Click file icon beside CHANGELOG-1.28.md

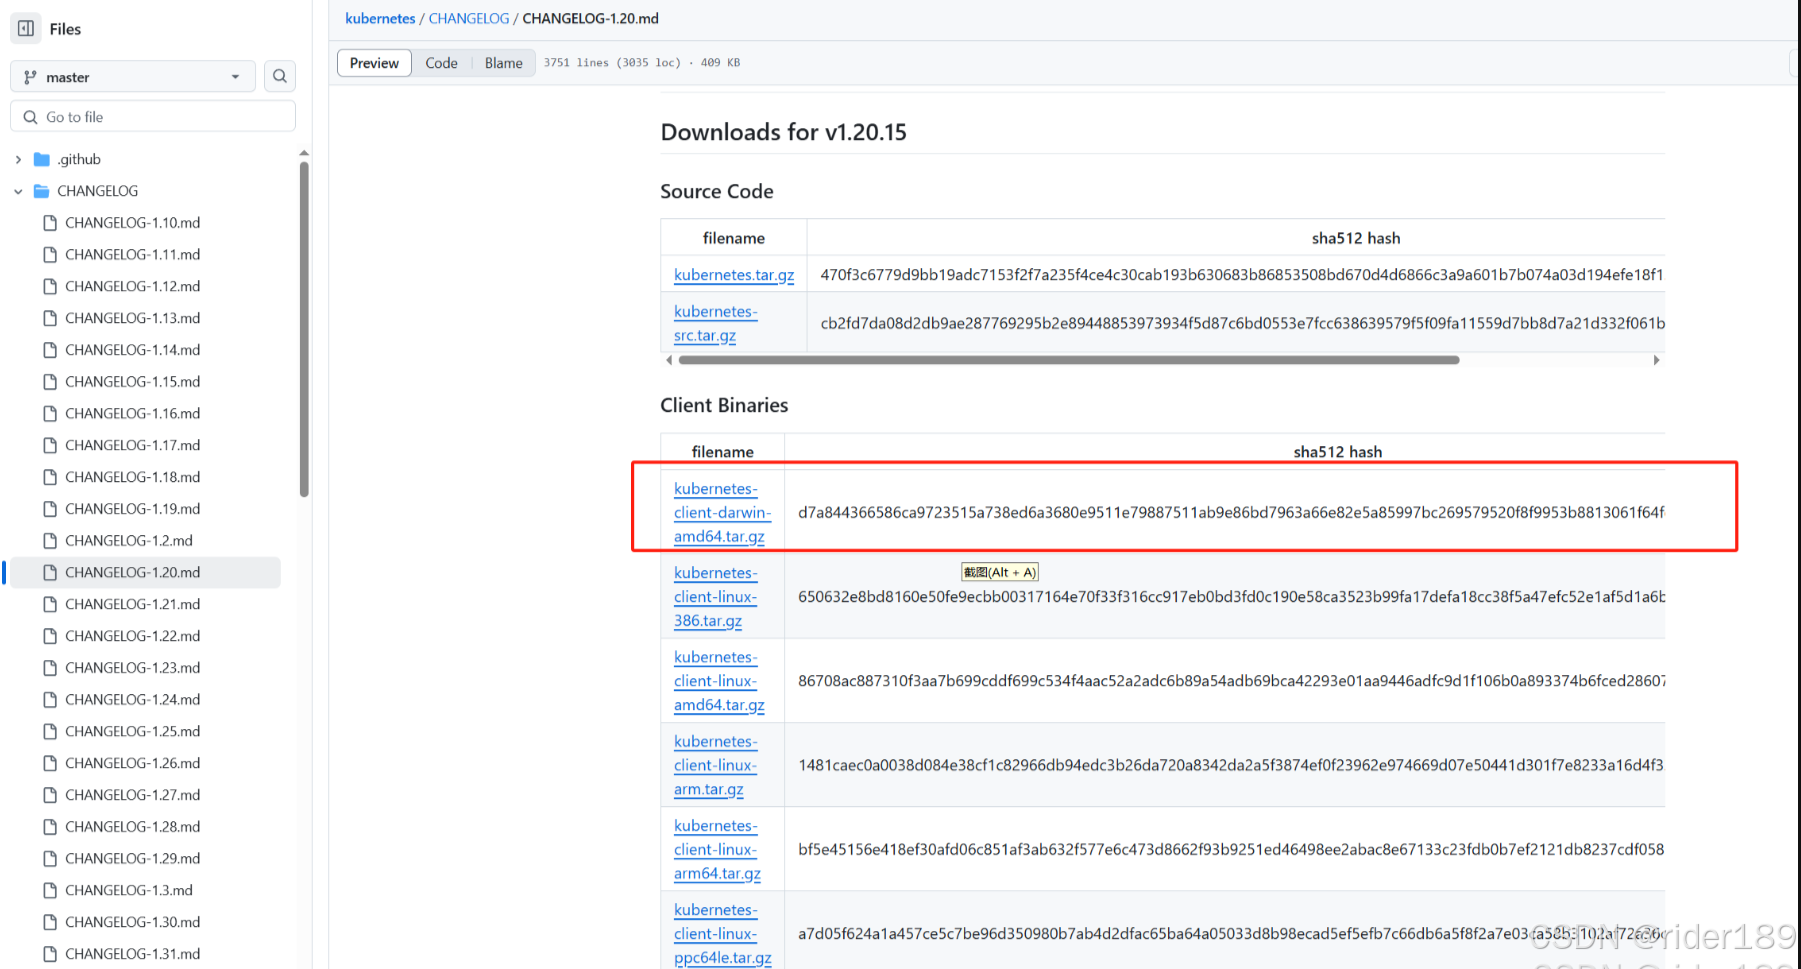pos(50,827)
